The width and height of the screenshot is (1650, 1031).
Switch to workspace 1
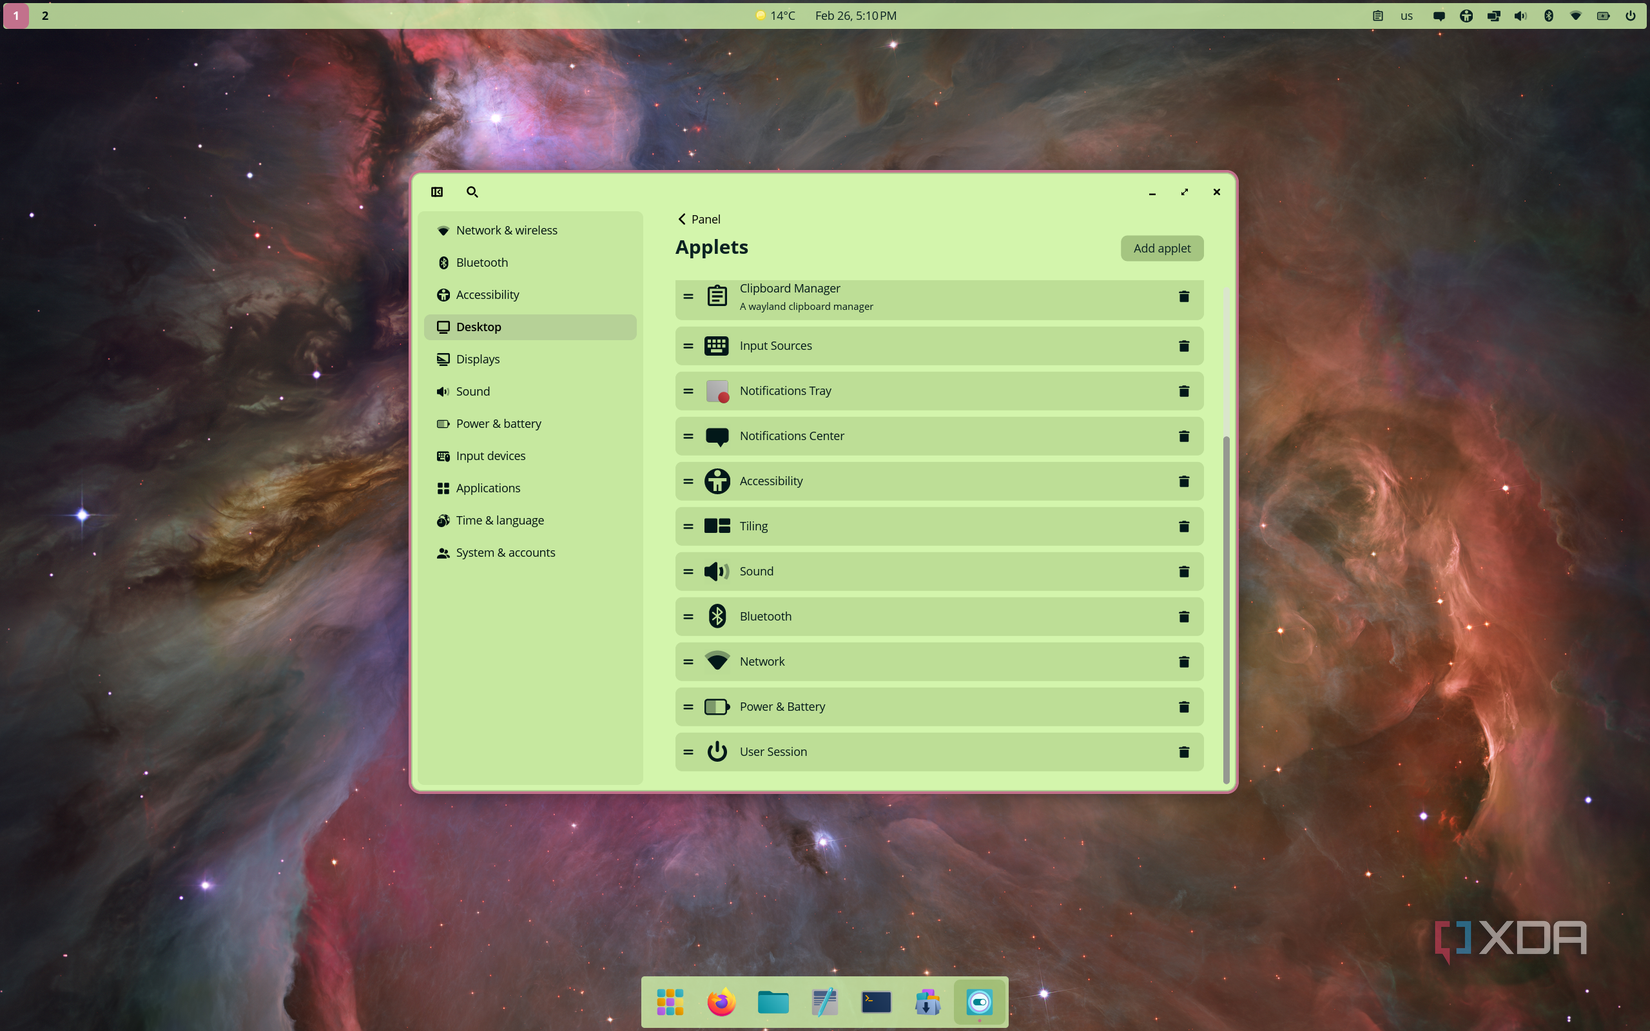point(16,16)
